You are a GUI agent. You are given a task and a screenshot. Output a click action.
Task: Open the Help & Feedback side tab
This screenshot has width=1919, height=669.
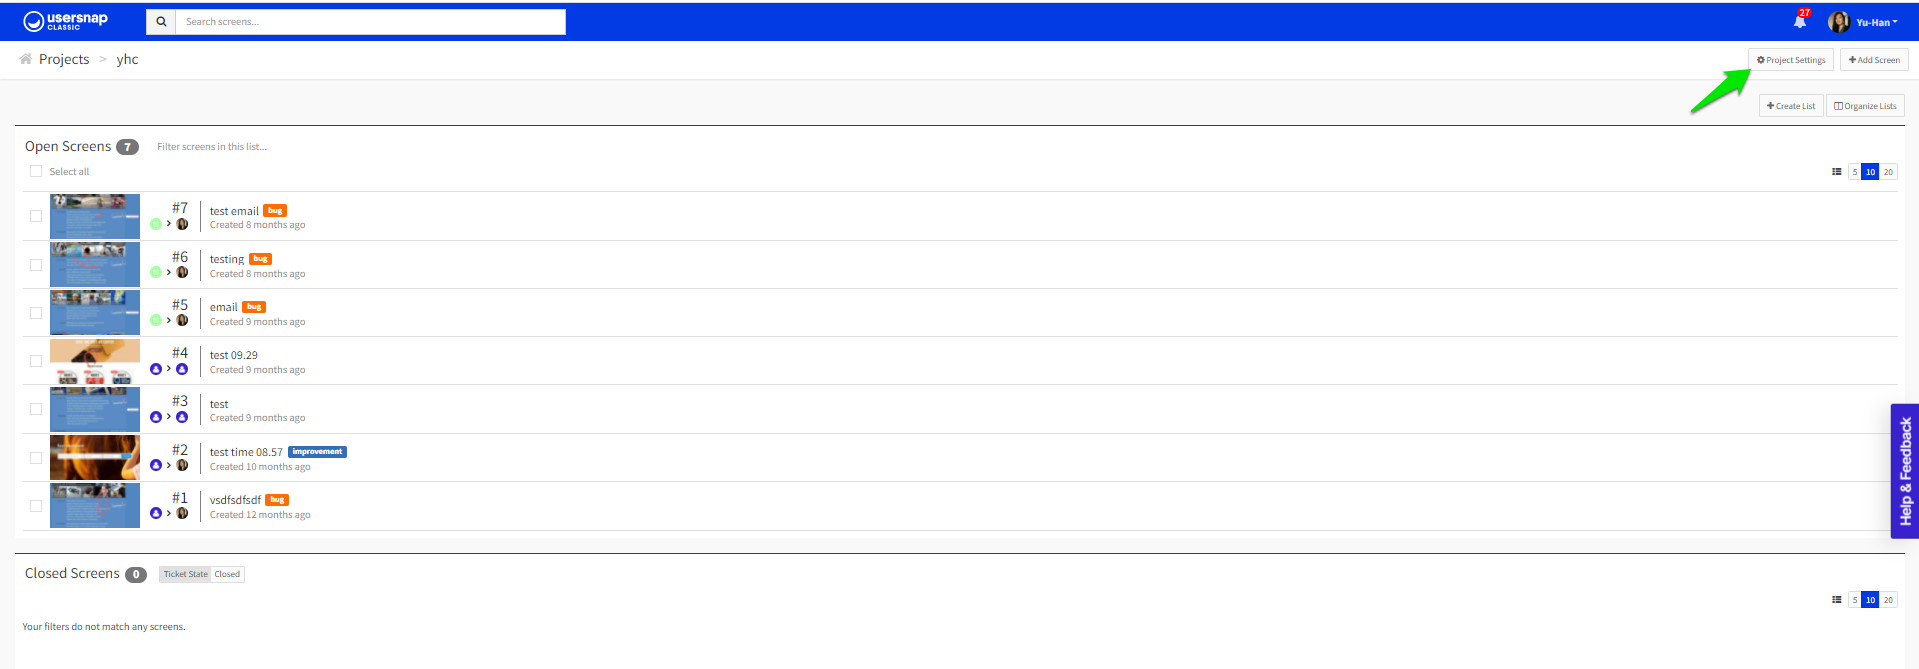point(1905,471)
